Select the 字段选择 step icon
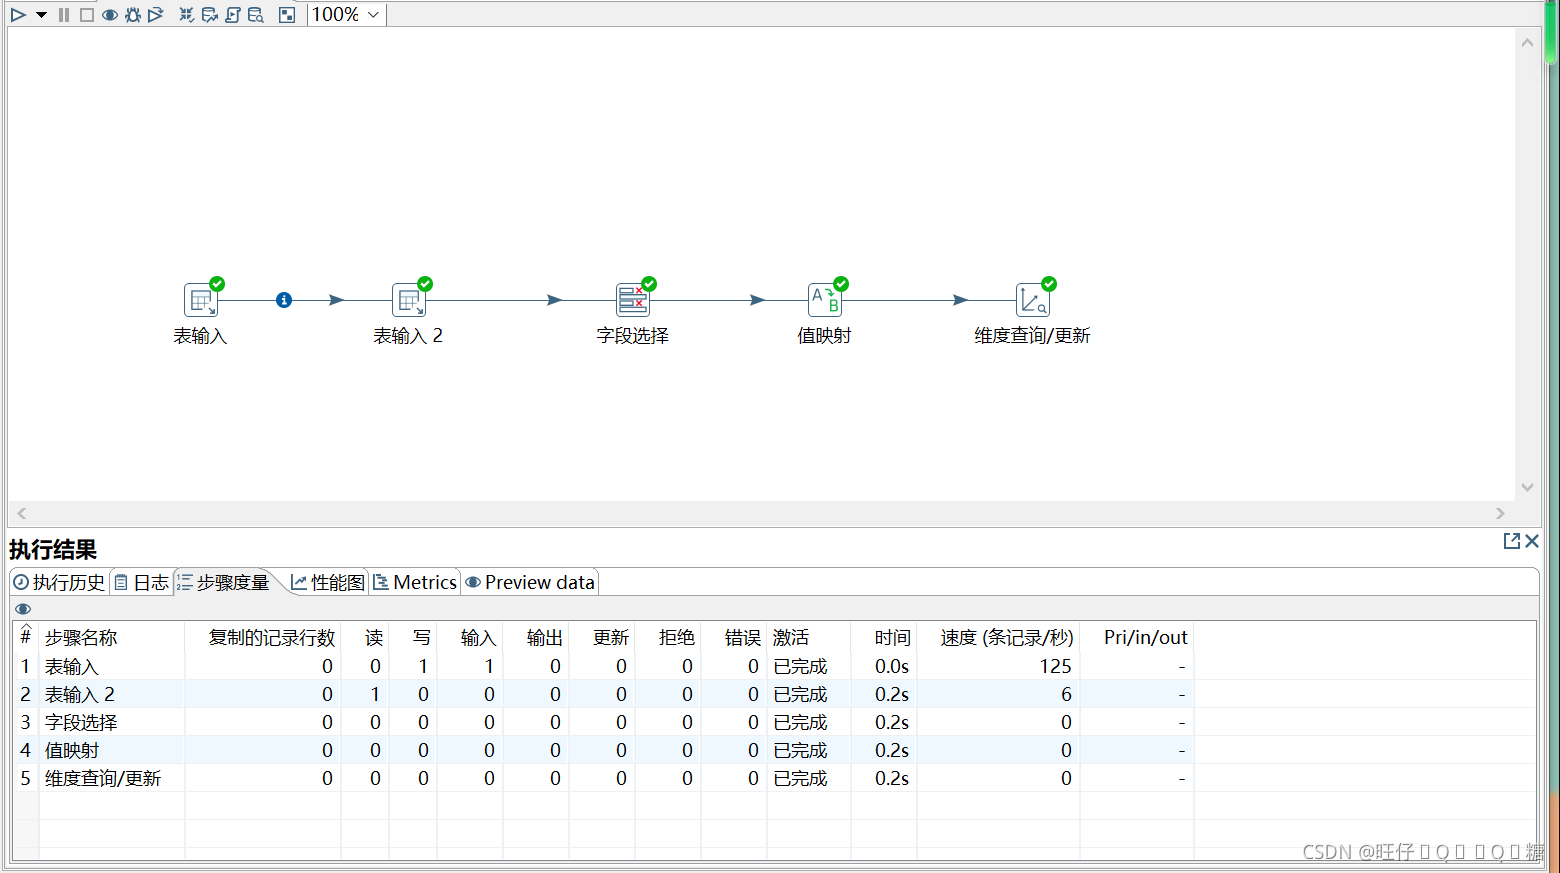This screenshot has width=1560, height=873. pos(633,300)
